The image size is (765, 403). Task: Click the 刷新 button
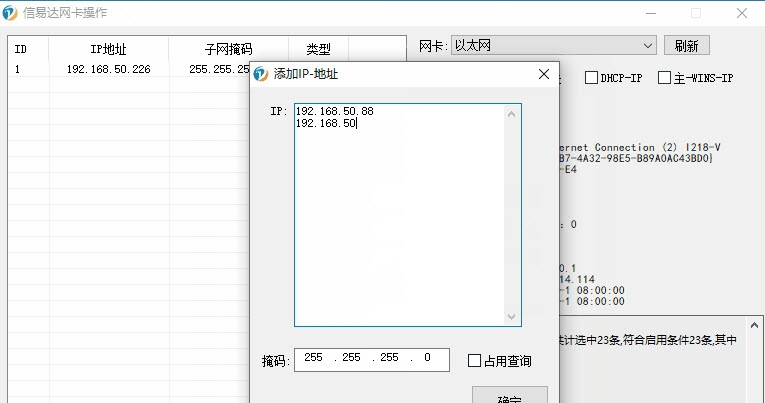[x=686, y=45]
